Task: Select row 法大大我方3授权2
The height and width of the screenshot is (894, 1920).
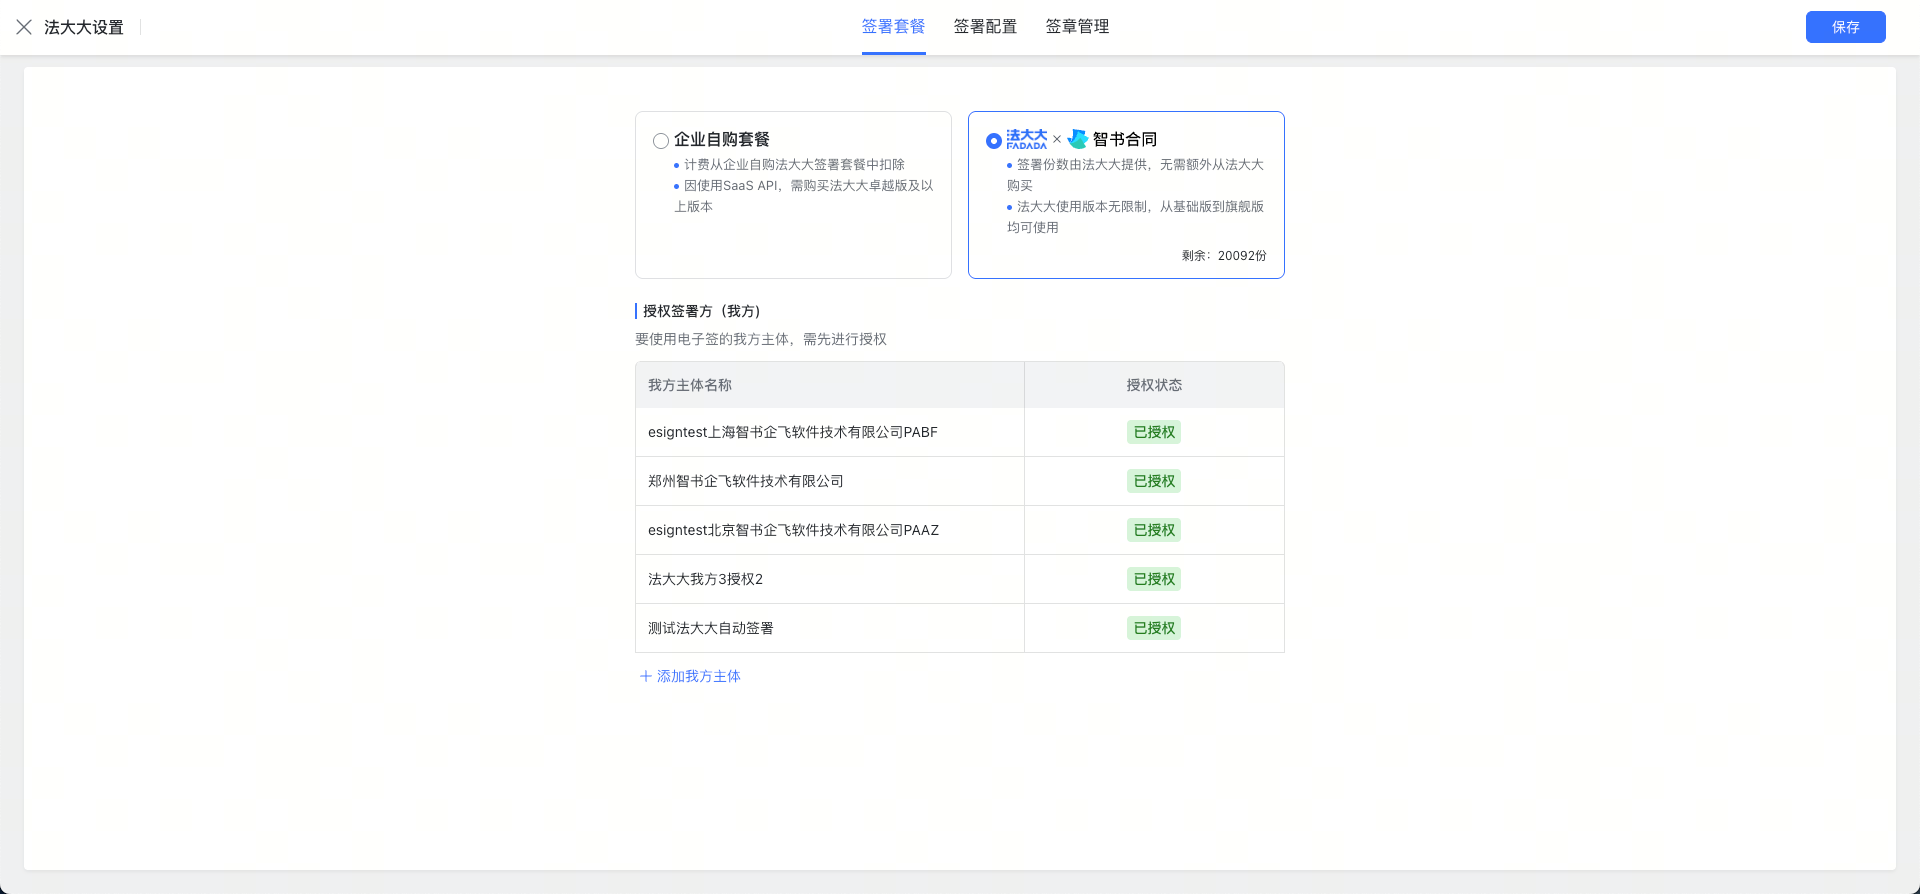Action: tap(959, 579)
